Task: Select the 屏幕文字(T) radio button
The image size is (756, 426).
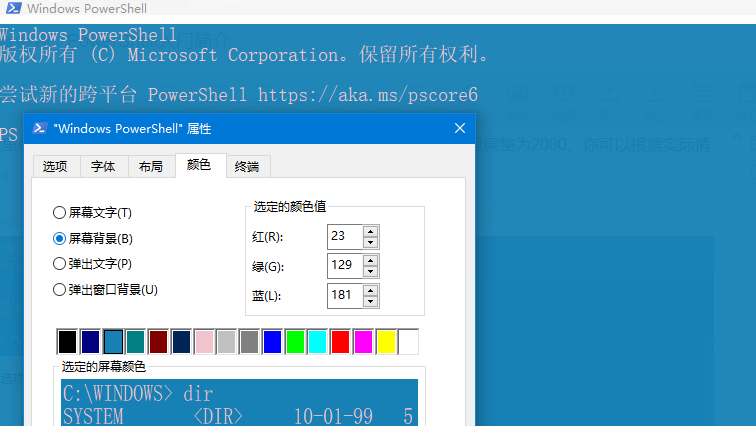Action: pos(92,213)
